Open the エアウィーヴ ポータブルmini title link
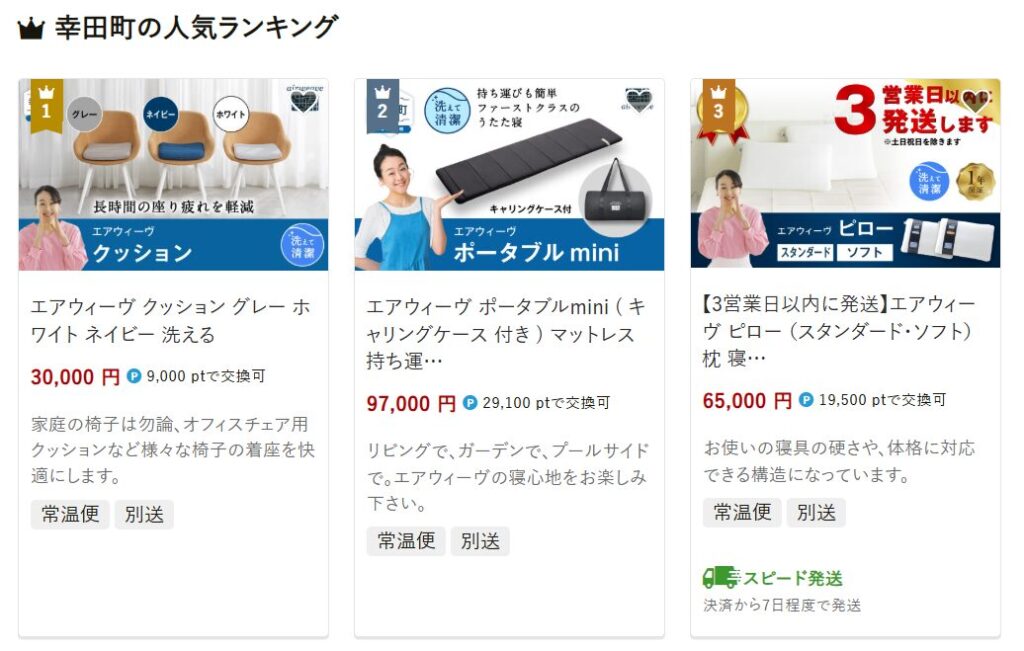This screenshot has width=1024, height=651. (x=506, y=334)
